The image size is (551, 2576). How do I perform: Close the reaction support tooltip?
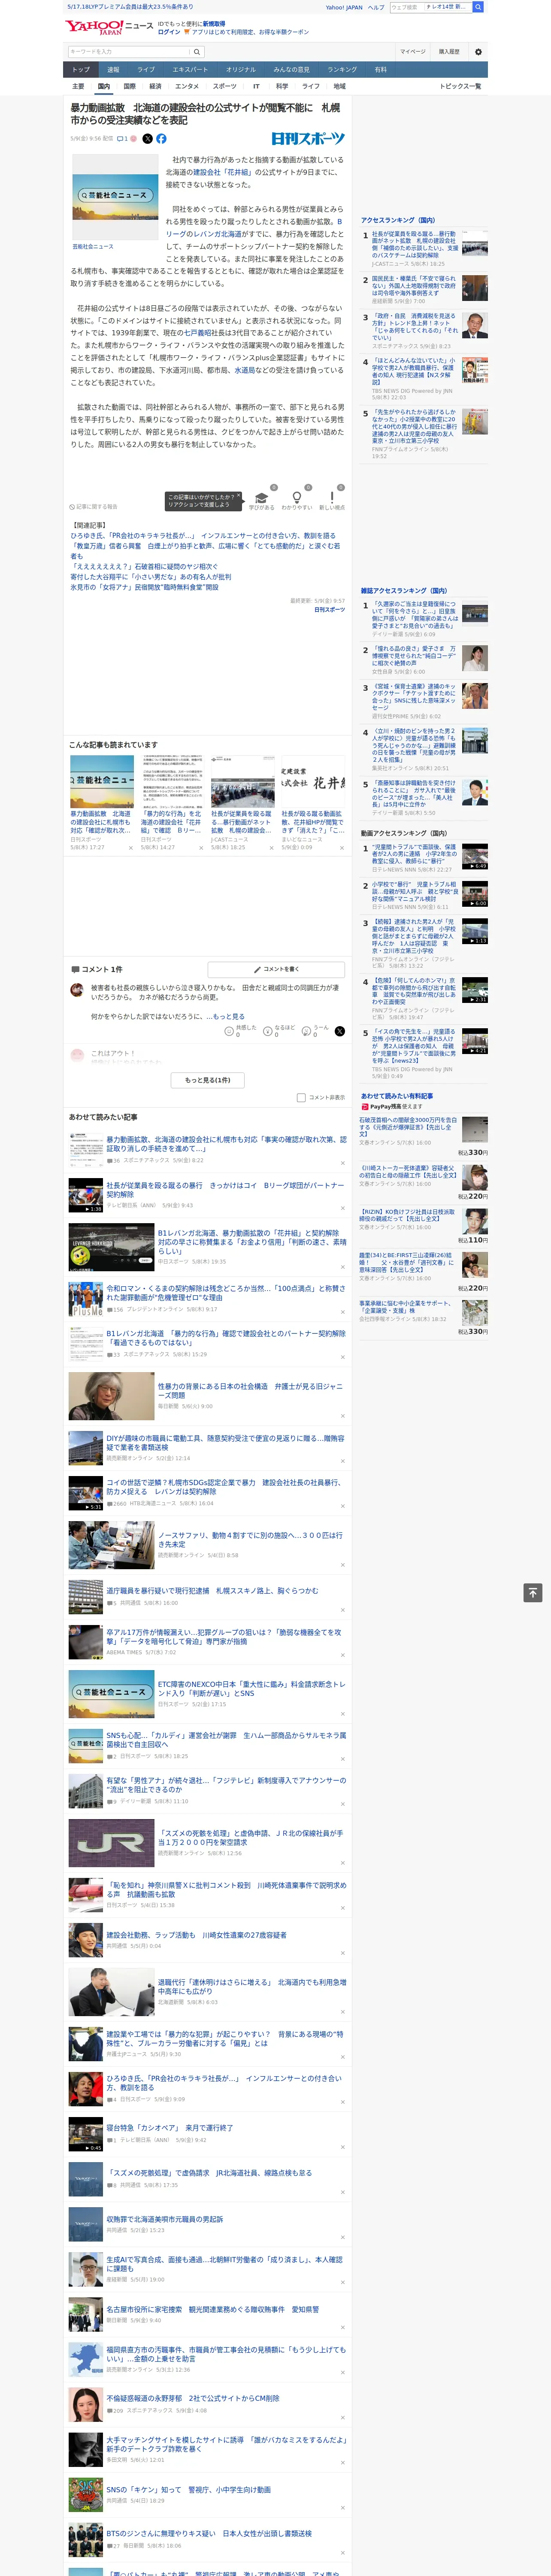240,496
